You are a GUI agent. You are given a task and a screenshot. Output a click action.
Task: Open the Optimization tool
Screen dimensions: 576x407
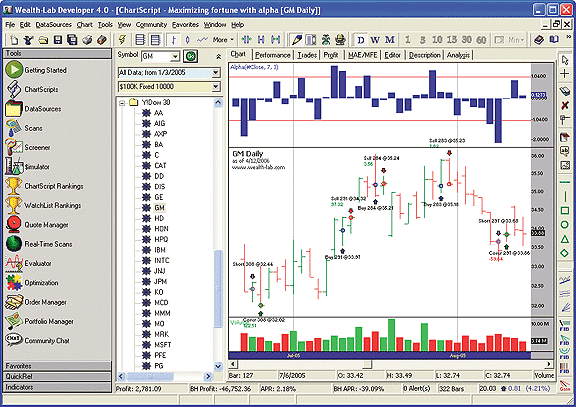[32, 283]
